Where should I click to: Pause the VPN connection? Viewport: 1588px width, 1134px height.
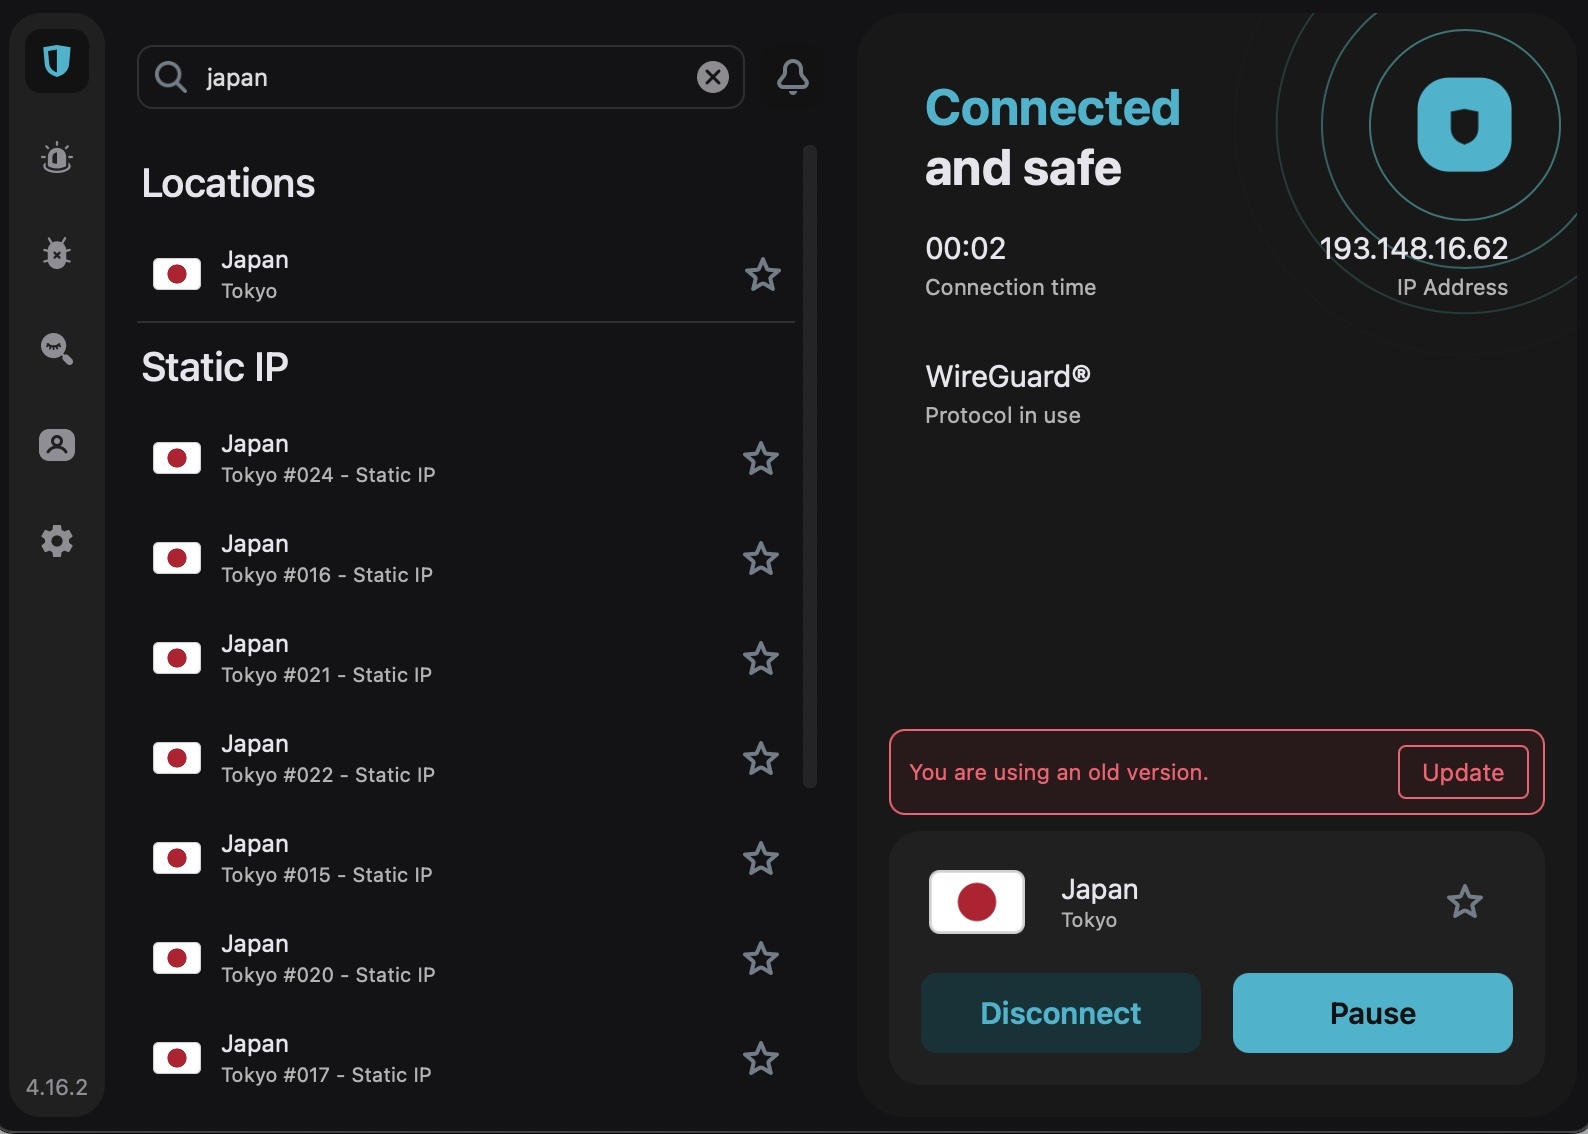click(1373, 1013)
